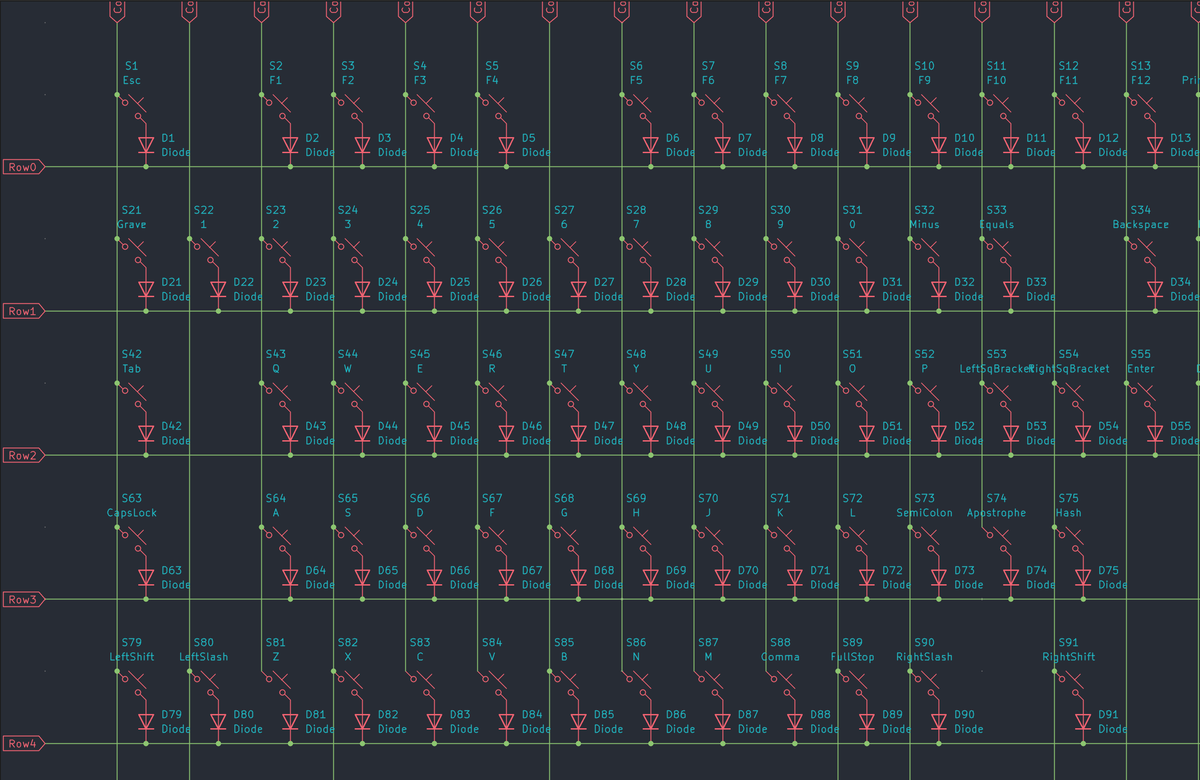Click the "FullStop" value text

(852, 656)
